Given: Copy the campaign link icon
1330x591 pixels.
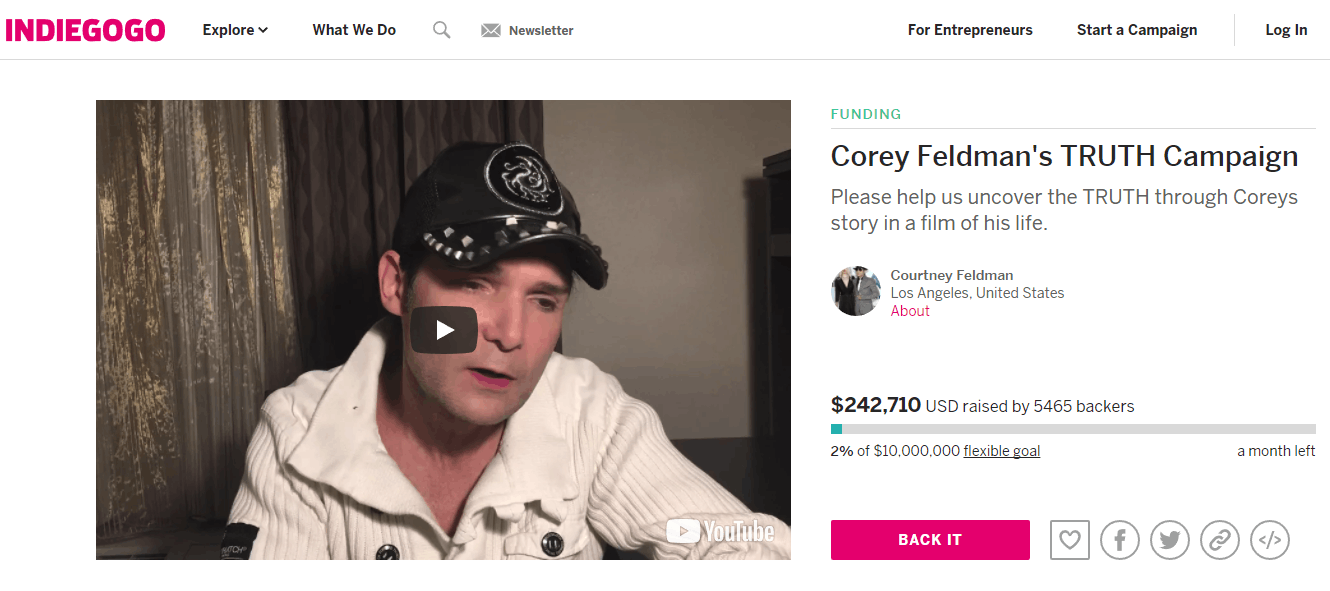Looking at the screenshot, I should tap(1220, 540).
